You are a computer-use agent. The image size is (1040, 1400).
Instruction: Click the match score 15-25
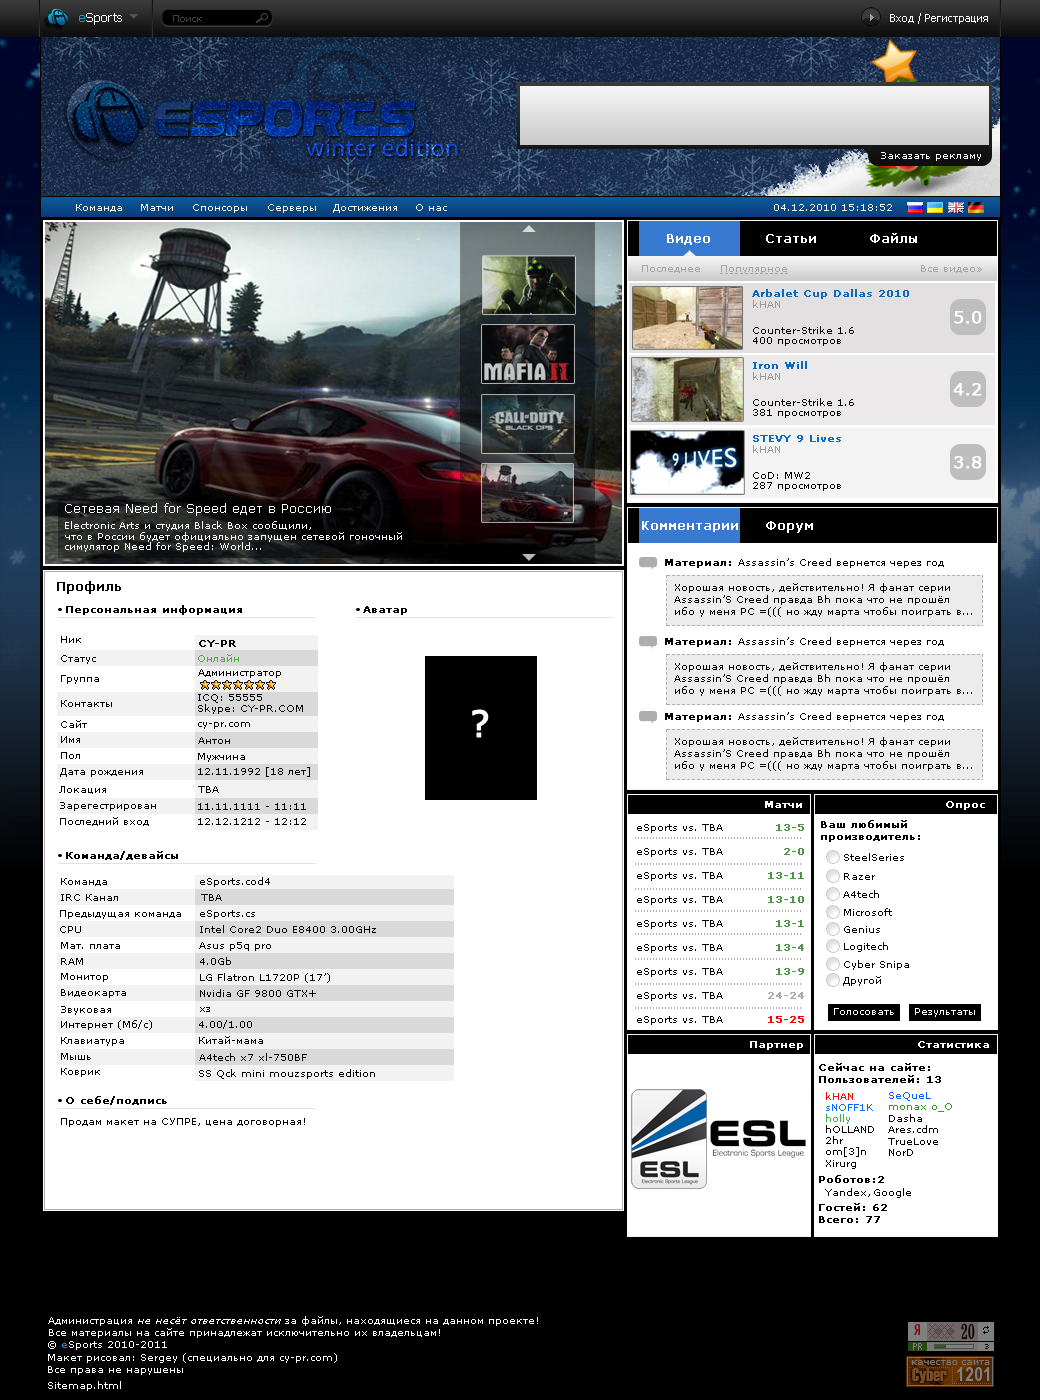[786, 1020]
